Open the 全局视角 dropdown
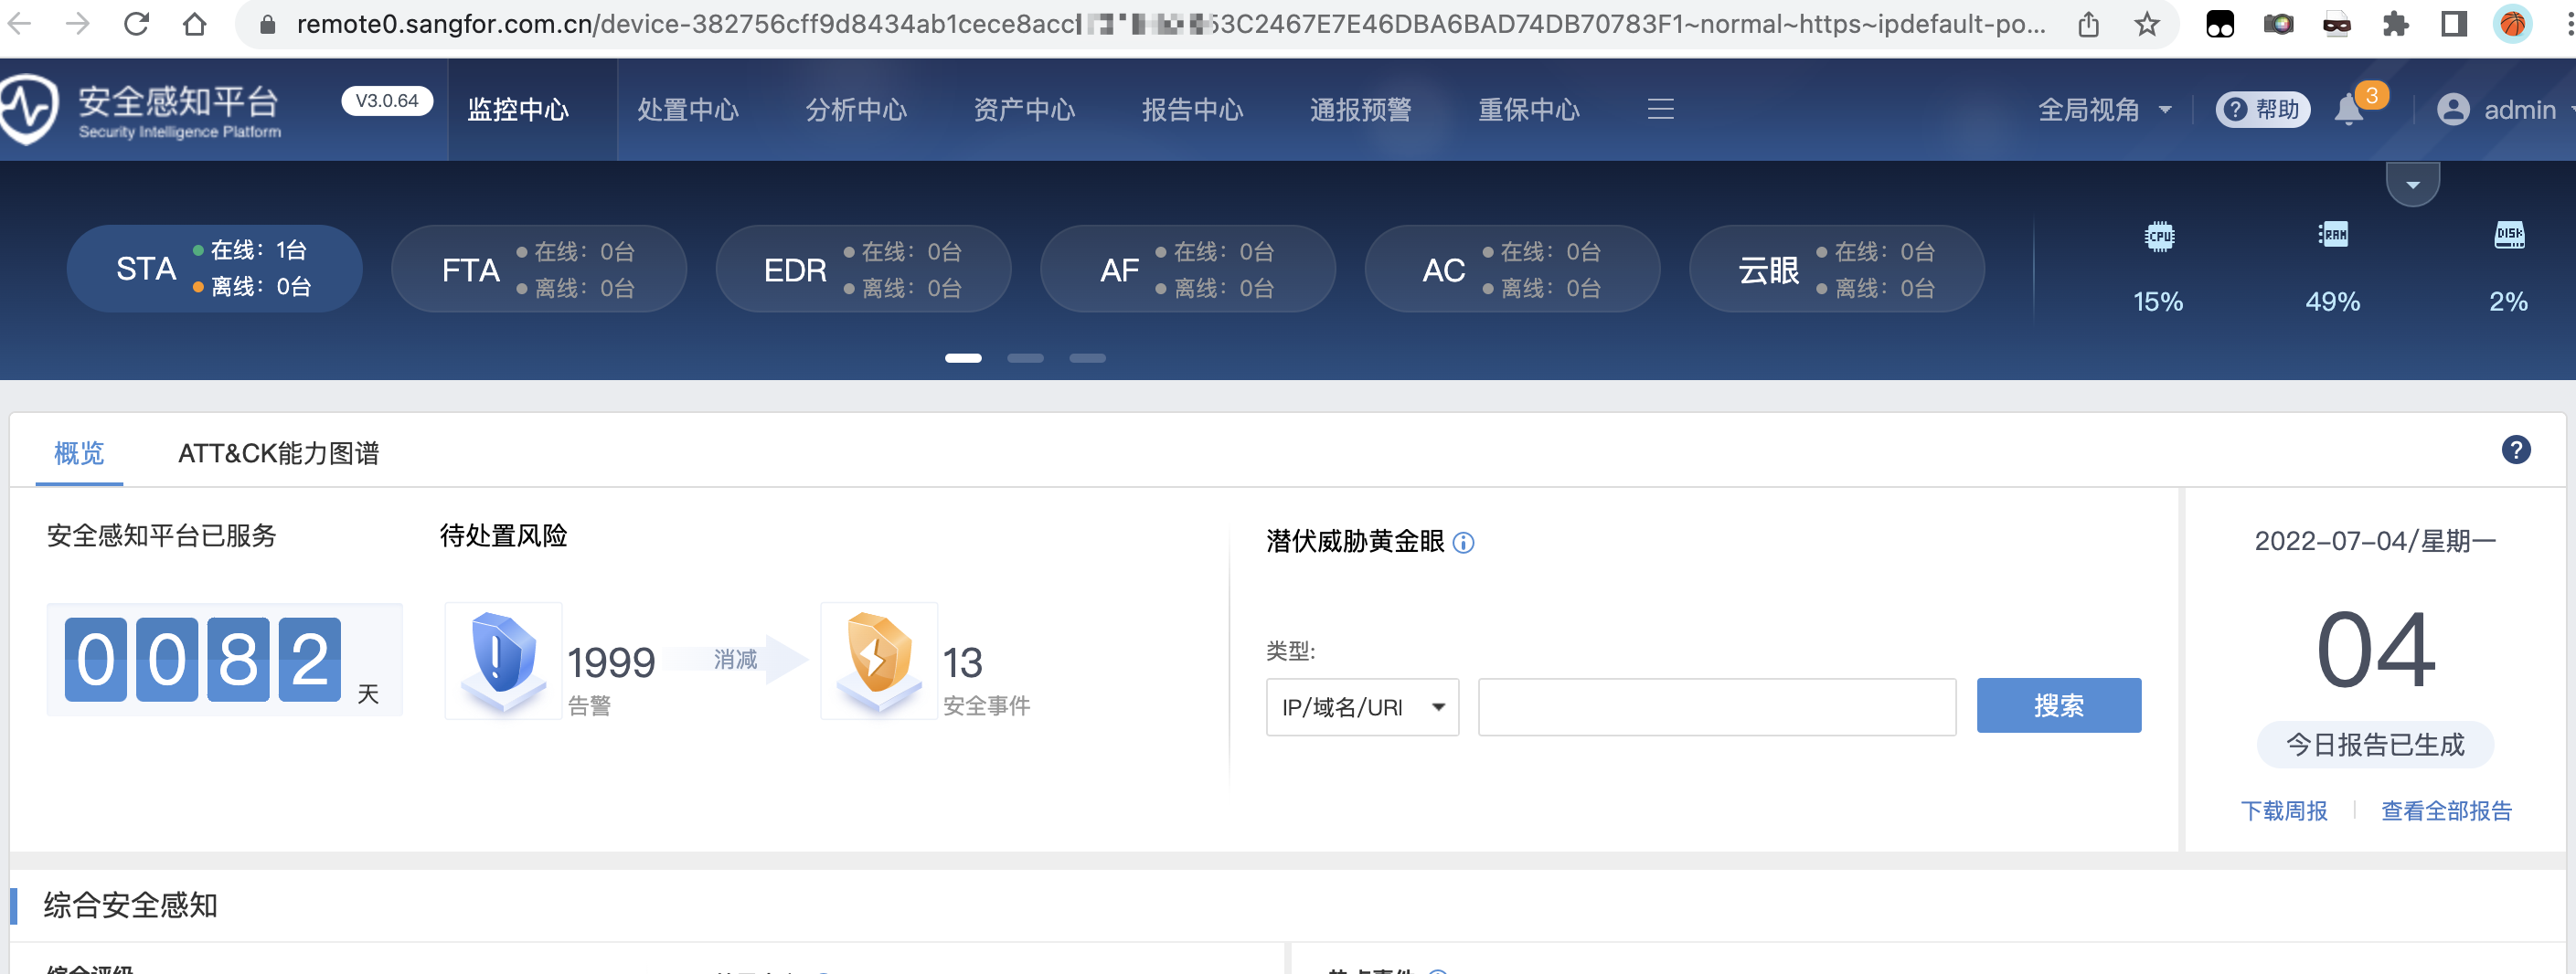 (2104, 110)
